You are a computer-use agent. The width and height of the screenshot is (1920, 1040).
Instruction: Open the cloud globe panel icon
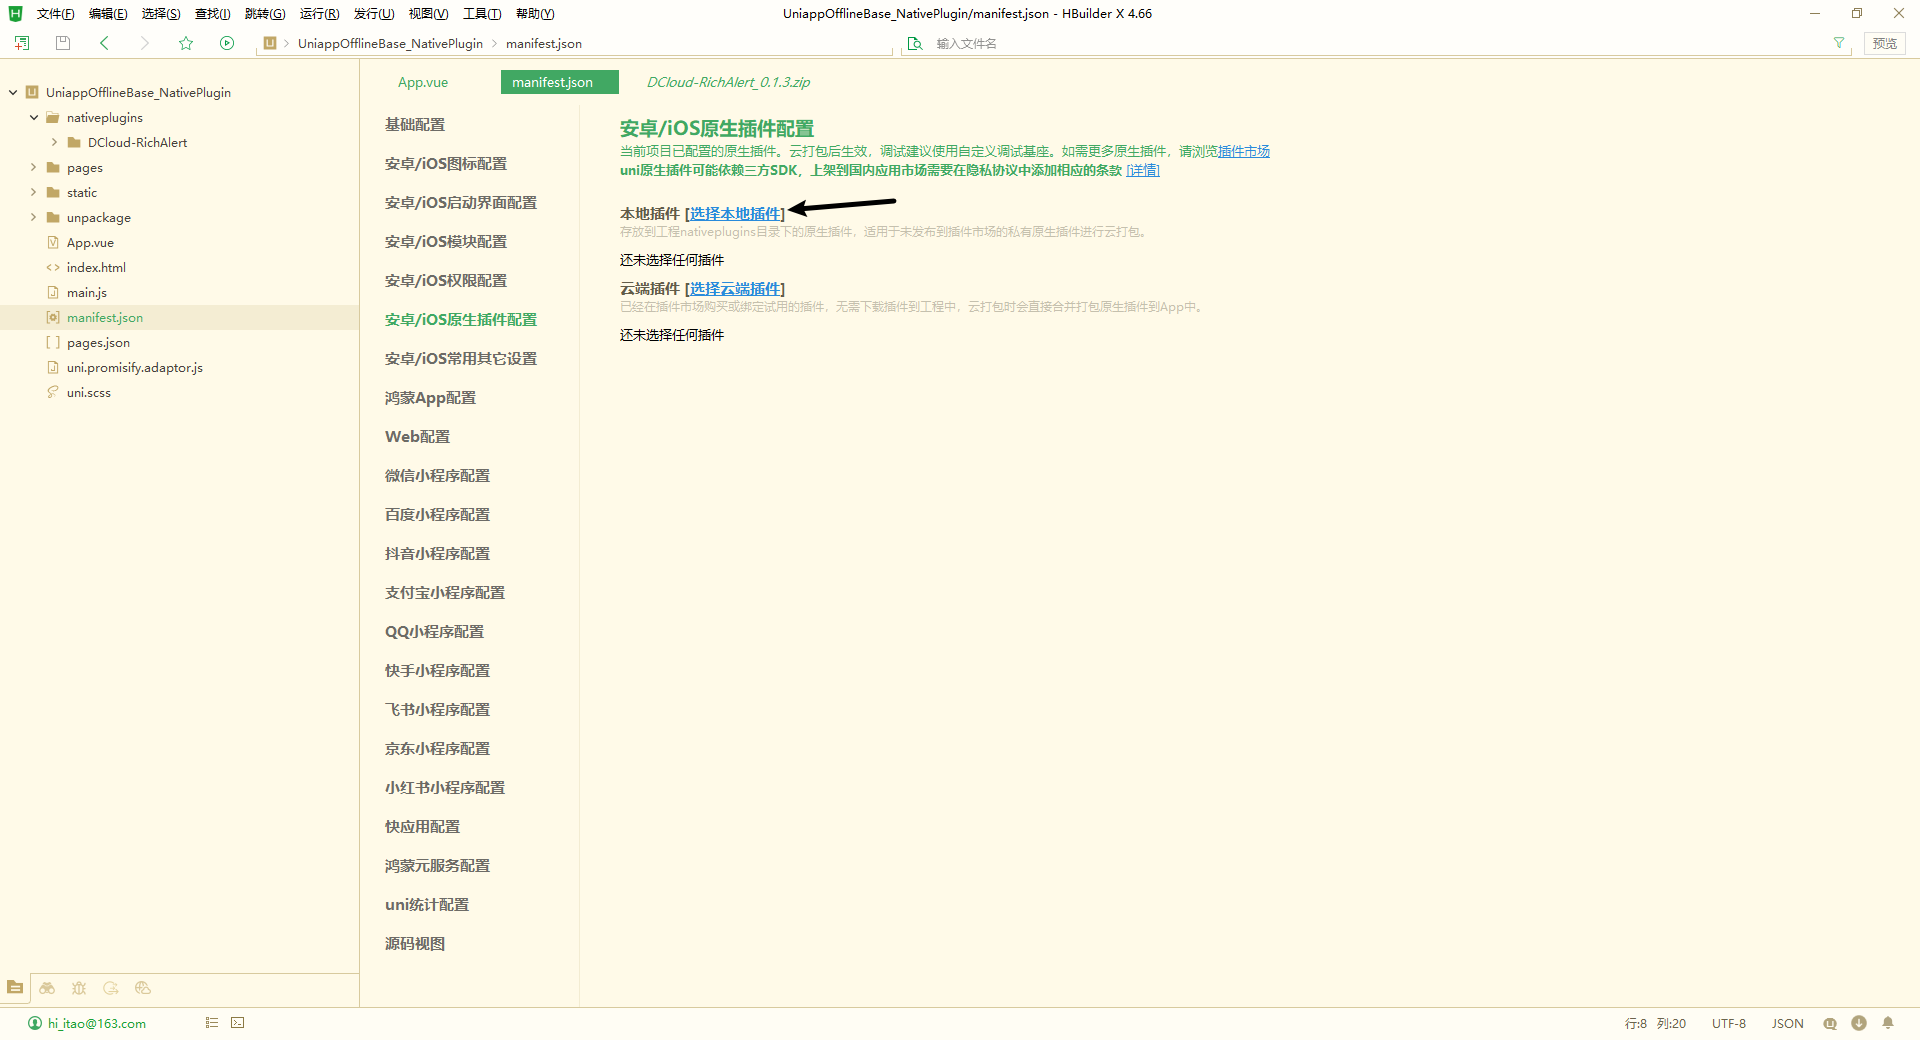pos(143,988)
